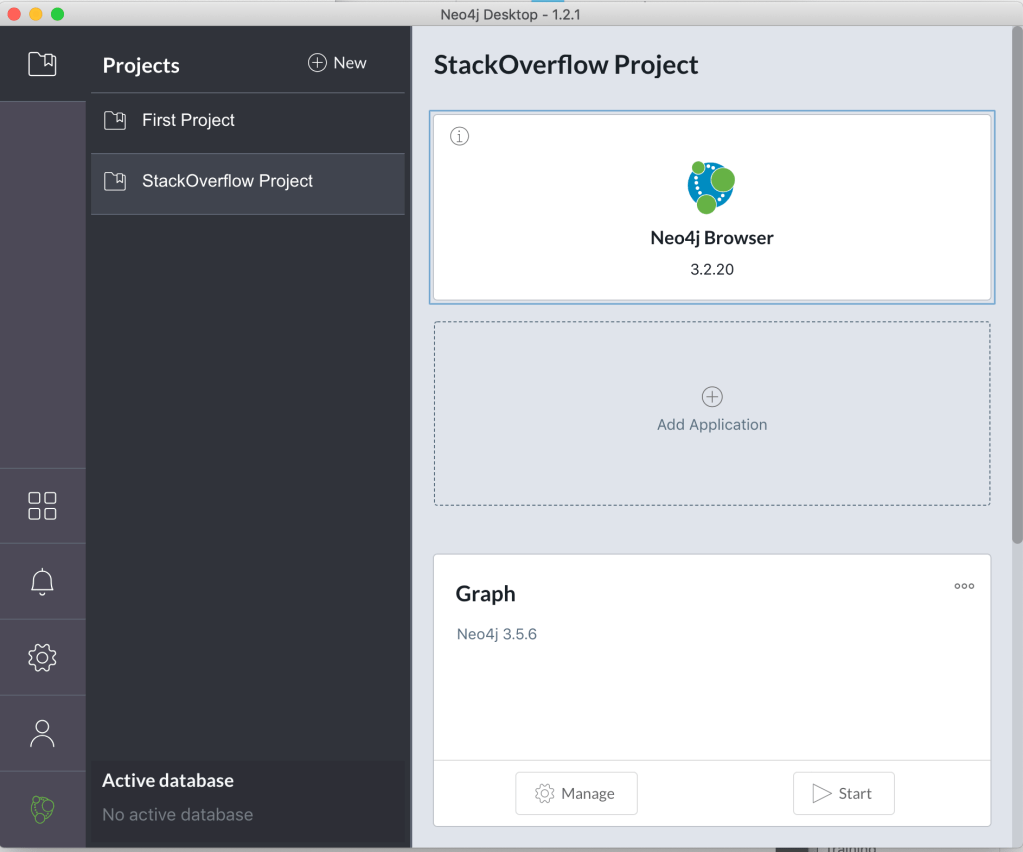This screenshot has width=1023, height=852.
Task: Open the Graph Apps grid icon
Action: click(42, 506)
